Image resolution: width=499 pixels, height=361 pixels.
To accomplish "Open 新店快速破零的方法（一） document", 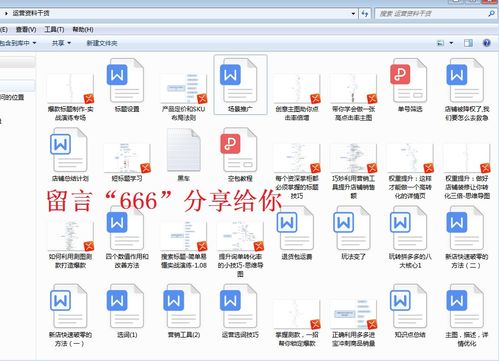I will (x=70, y=306).
